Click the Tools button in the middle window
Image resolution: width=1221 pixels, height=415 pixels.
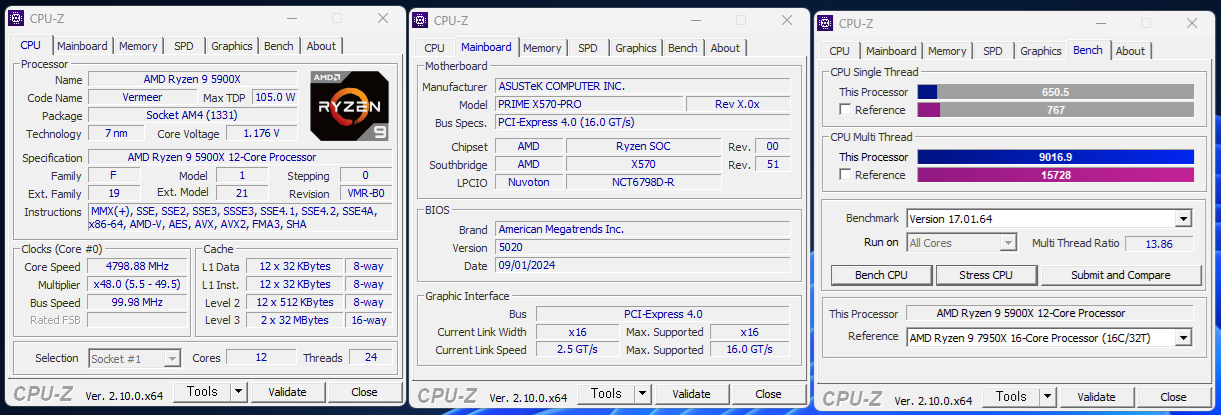[x=605, y=394]
